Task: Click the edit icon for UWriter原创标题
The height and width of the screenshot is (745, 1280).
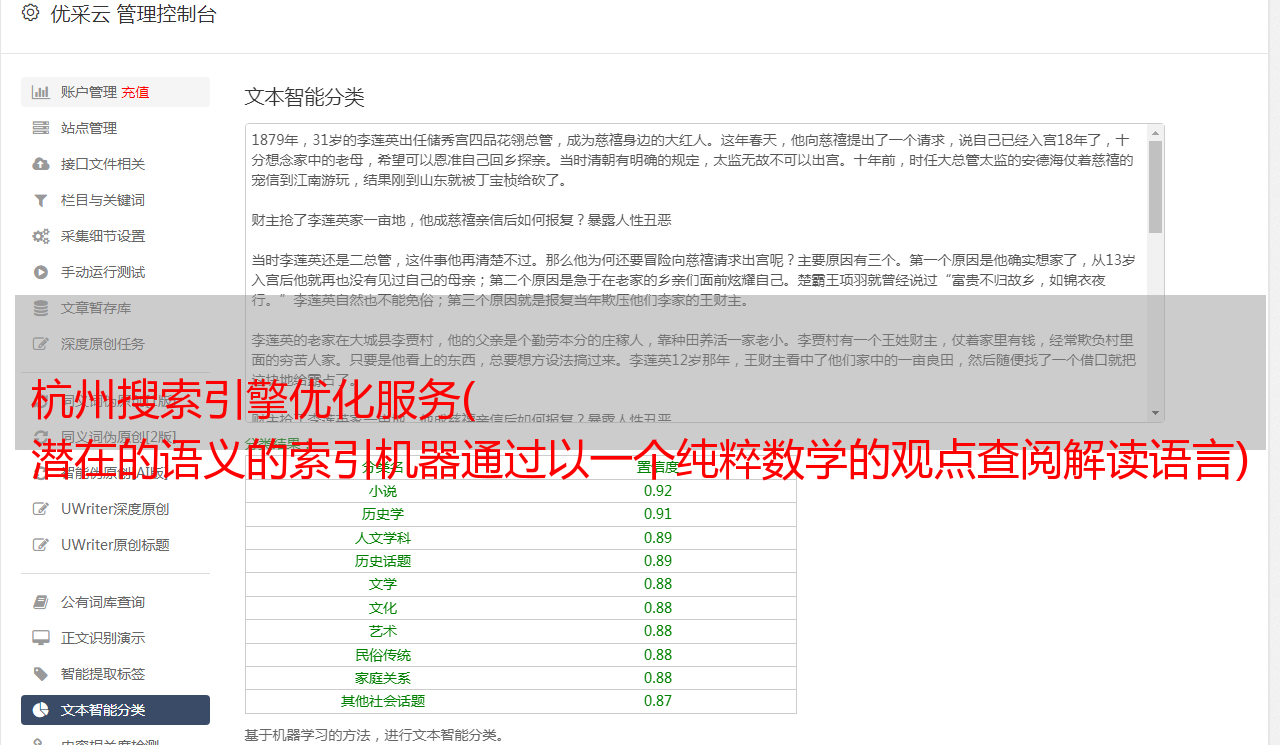Action: [x=41, y=545]
